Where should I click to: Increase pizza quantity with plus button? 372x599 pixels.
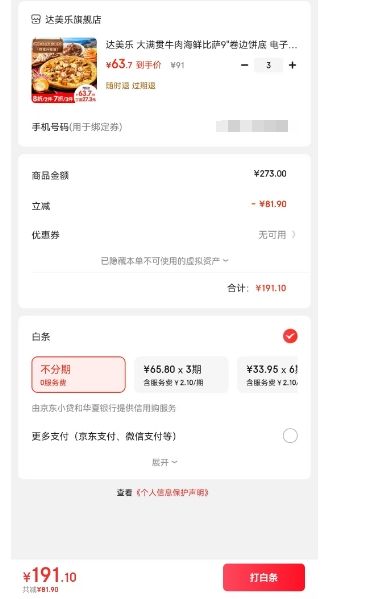[x=293, y=65]
